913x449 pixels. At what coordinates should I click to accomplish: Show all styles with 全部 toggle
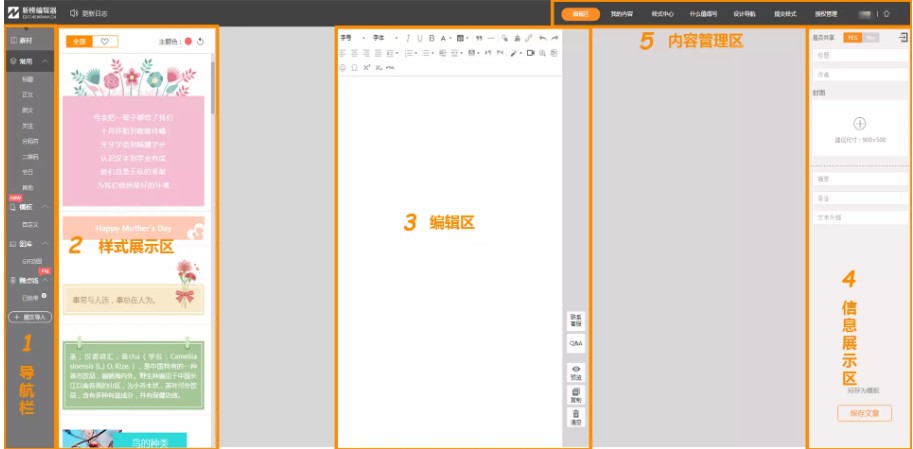[x=79, y=41]
